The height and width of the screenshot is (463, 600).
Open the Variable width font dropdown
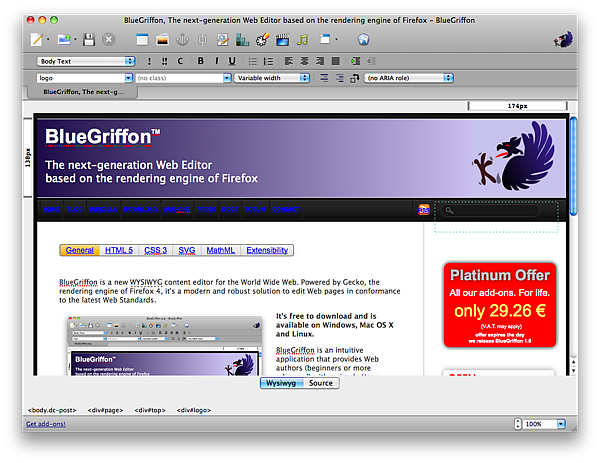pos(274,77)
